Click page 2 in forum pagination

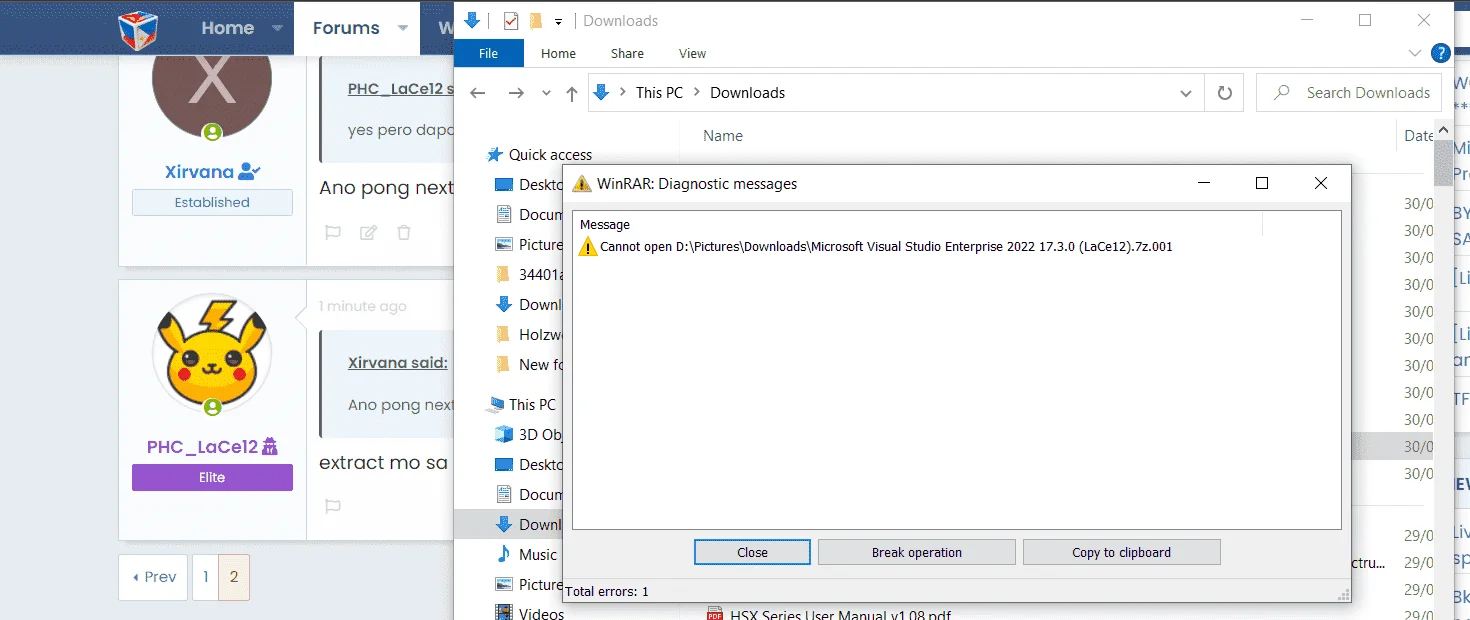tap(234, 577)
